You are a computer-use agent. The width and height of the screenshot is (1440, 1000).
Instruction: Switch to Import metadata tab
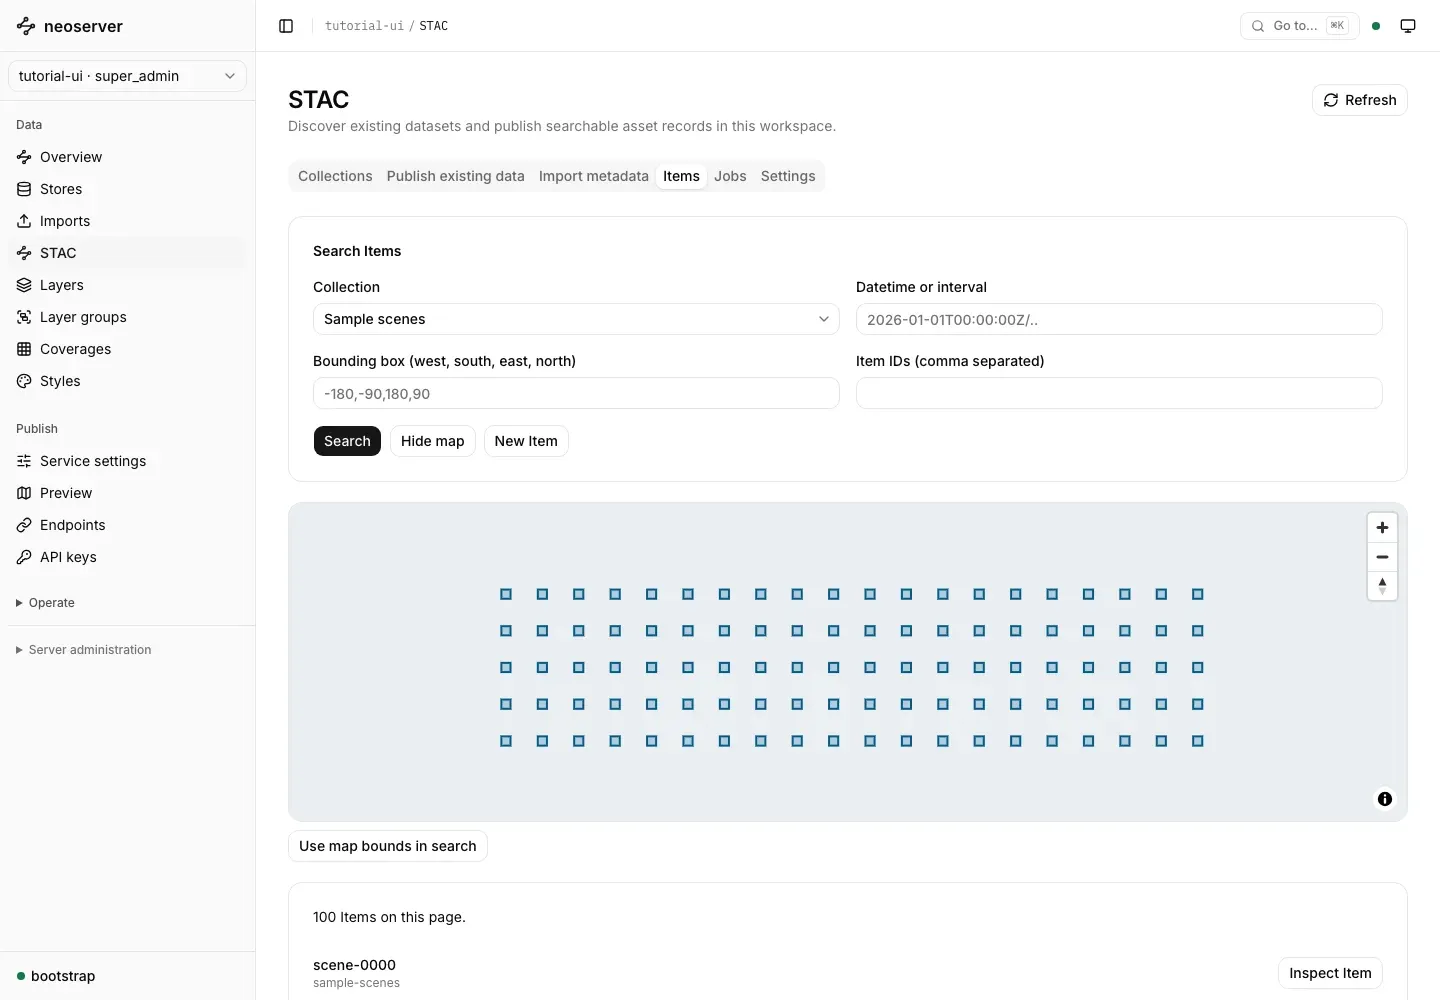click(x=594, y=176)
